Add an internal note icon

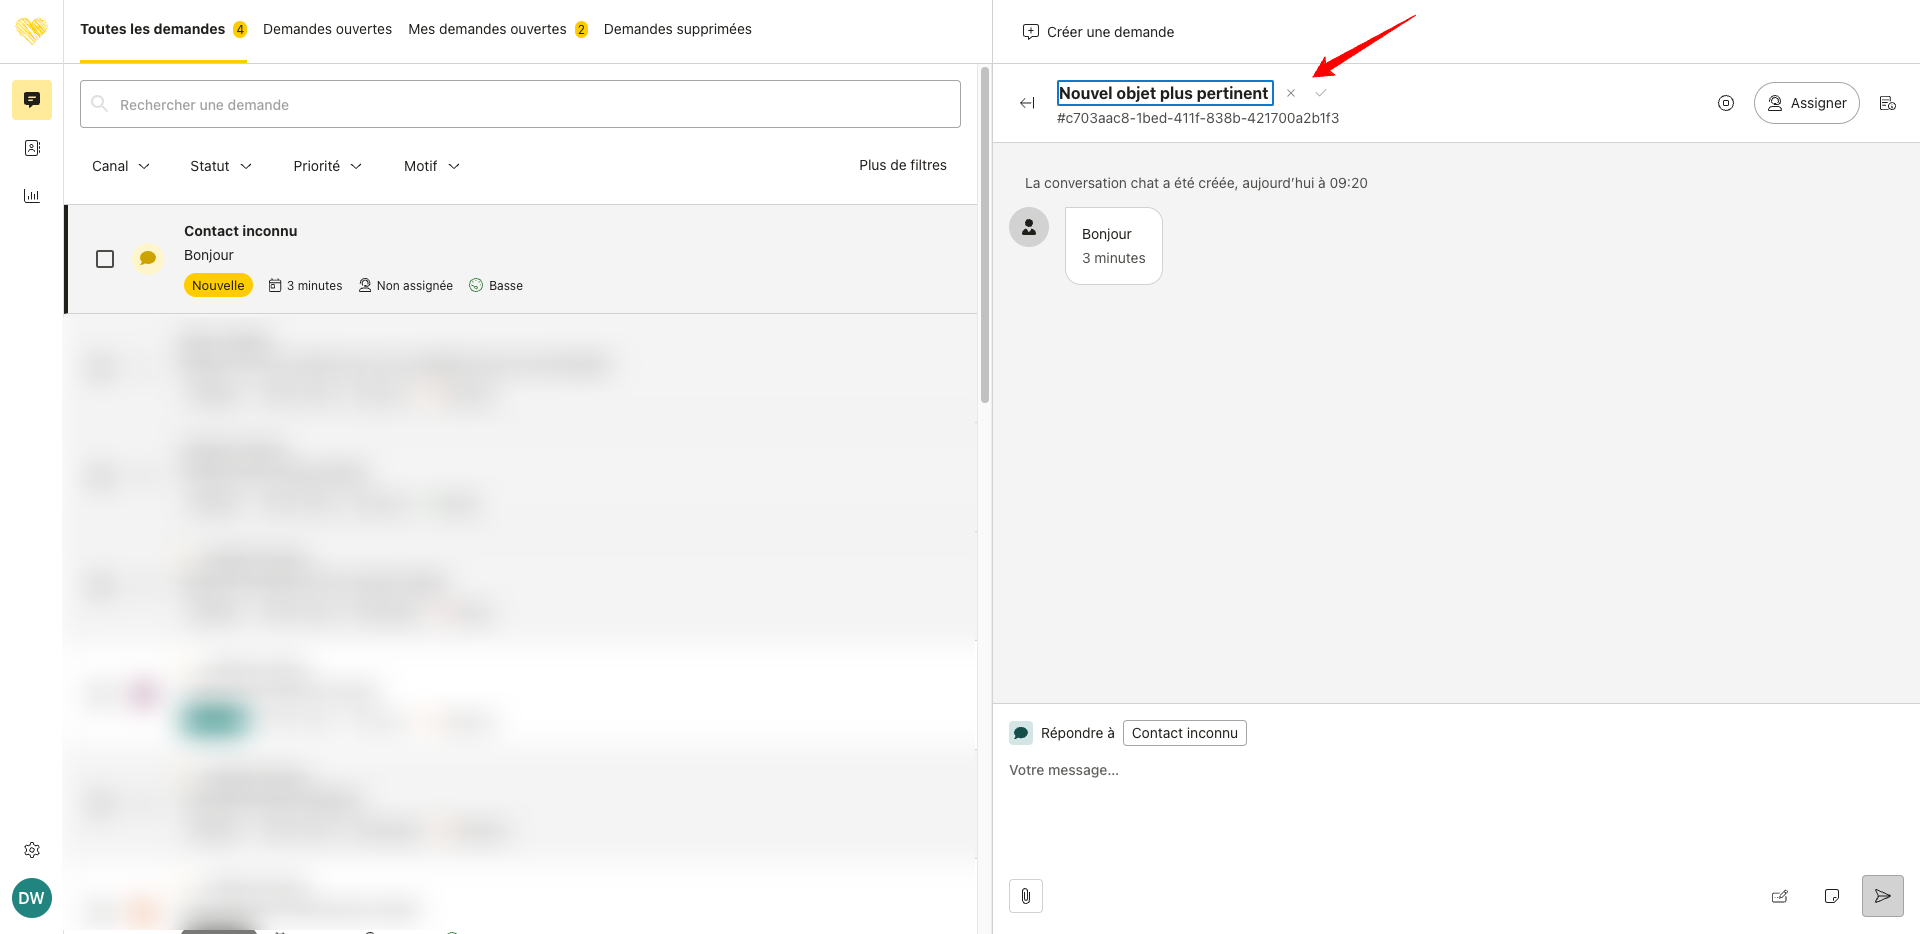coord(1832,896)
